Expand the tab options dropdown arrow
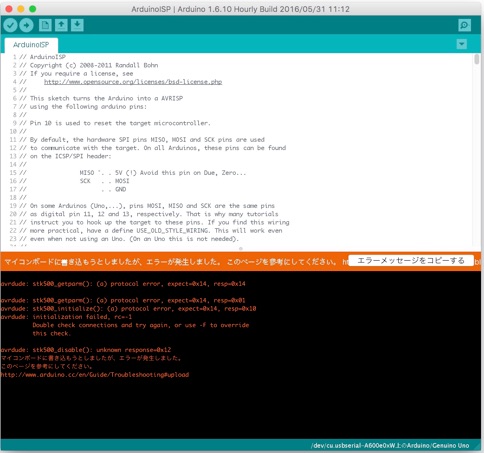Image resolution: width=484 pixels, height=453 pixels. coord(462,44)
